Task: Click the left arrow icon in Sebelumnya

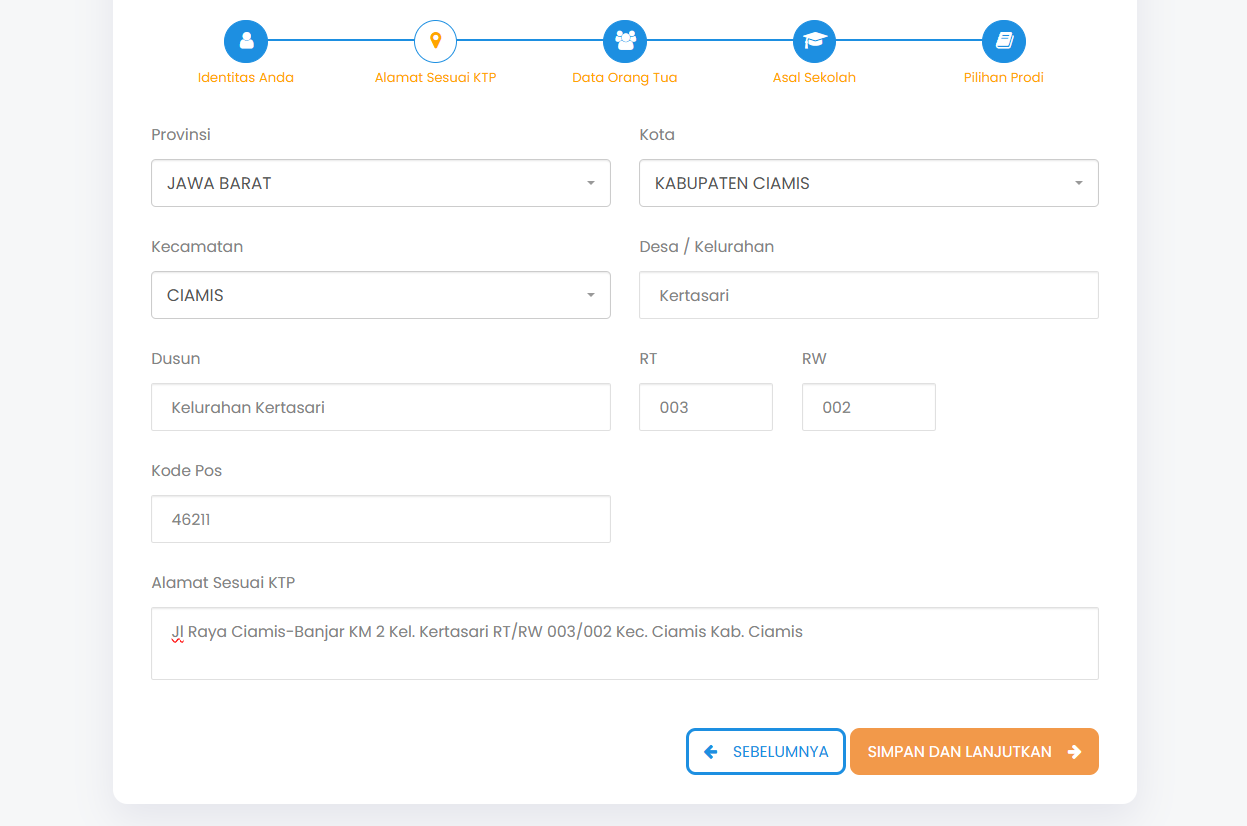Action: point(711,752)
